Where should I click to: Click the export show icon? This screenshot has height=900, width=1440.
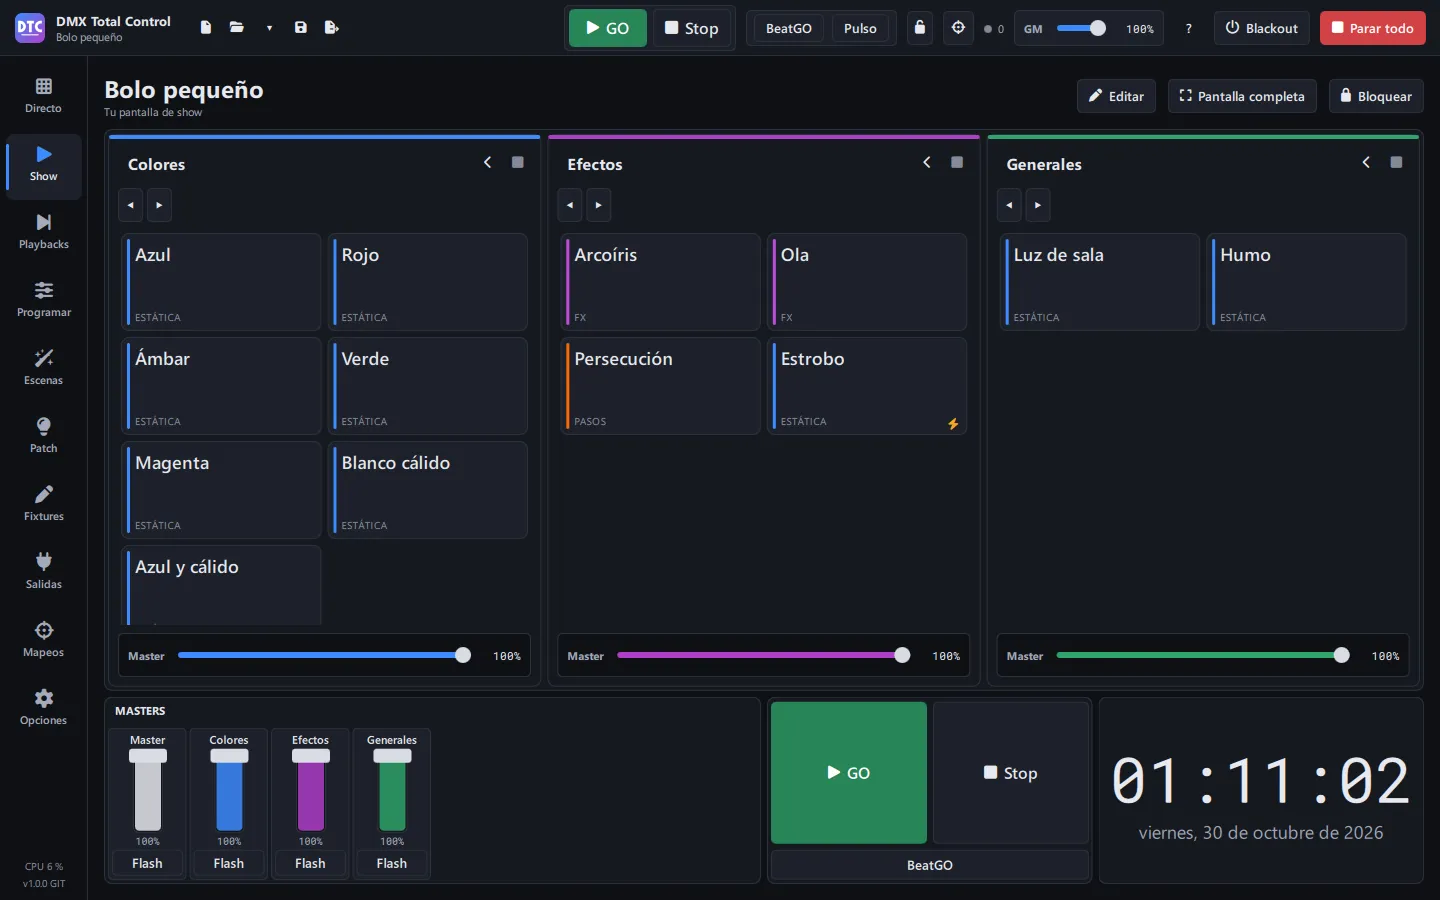[x=332, y=28]
